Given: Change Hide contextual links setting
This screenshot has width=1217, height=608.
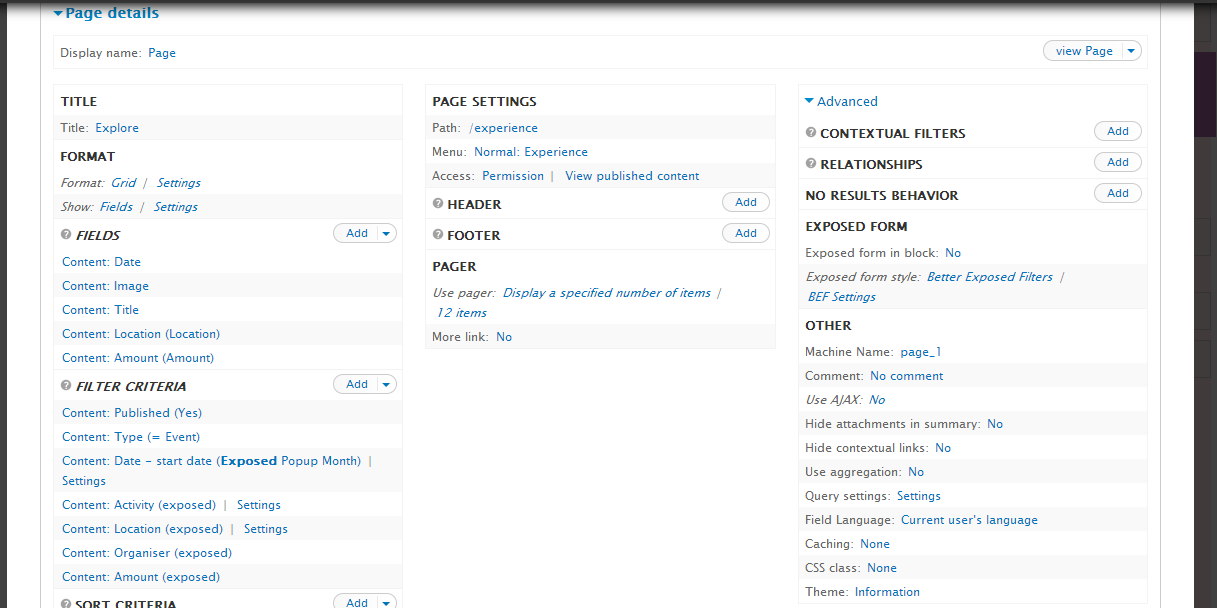Looking at the screenshot, I should [x=943, y=448].
